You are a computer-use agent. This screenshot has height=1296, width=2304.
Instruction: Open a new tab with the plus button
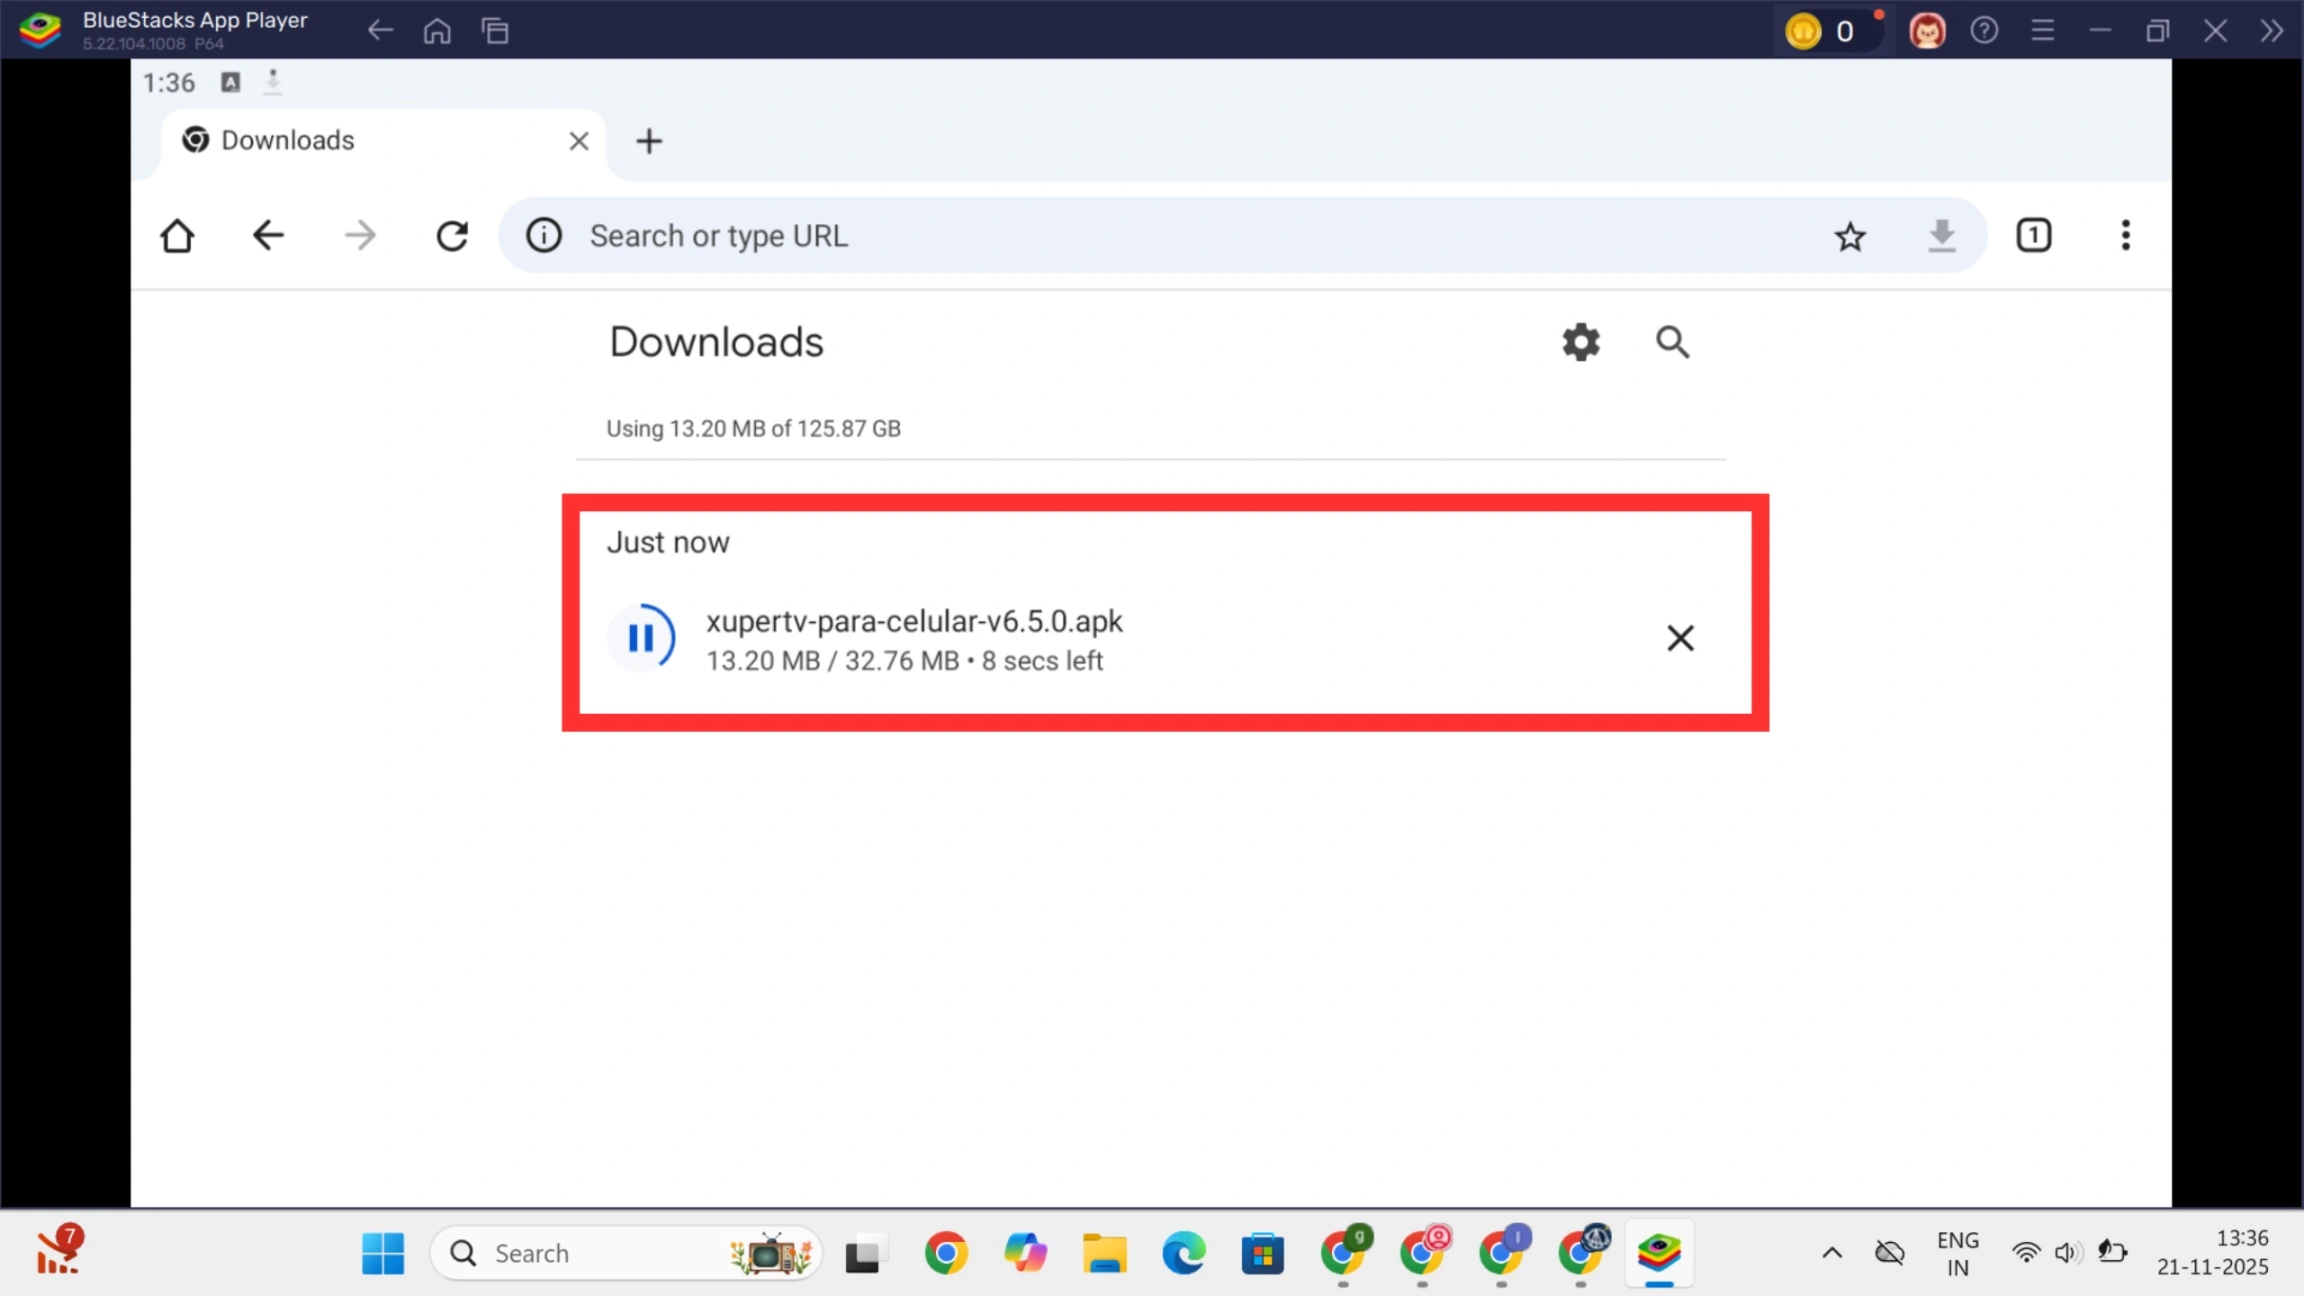click(648, 140)
